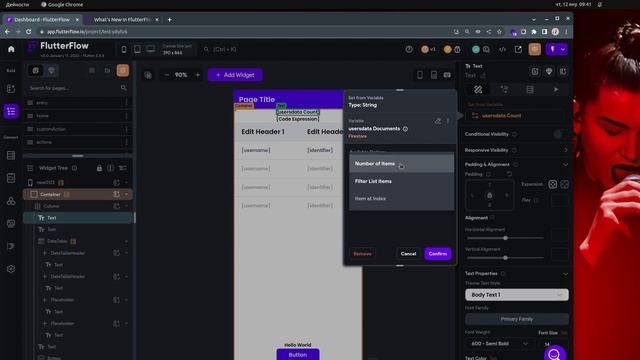Zoom in the canvas with plus
The height and width of the screenshot is (360, 640).
pyautogui.click(x=198, y=75)
